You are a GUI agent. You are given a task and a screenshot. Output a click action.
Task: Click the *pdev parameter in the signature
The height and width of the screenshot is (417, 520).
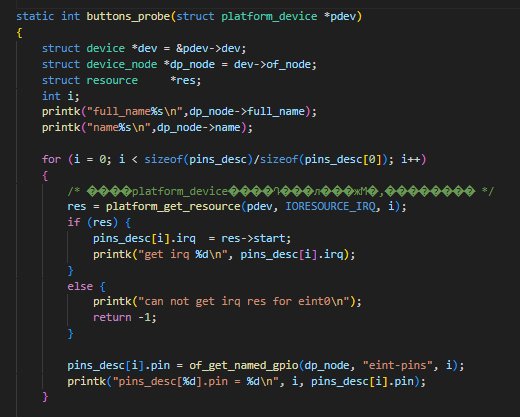340,16
